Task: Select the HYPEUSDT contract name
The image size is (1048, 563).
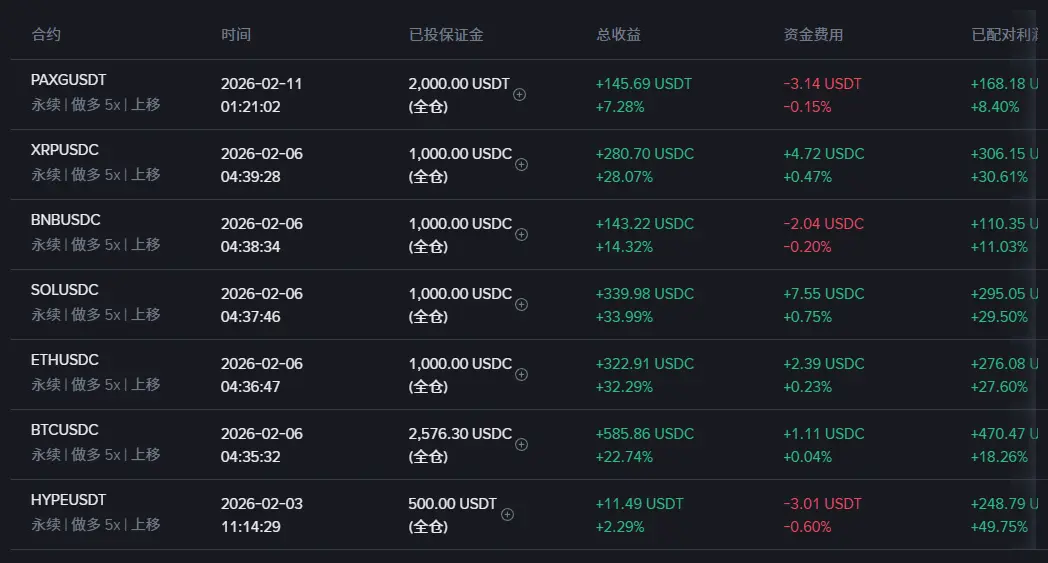Action: click(x=68, y=500)
